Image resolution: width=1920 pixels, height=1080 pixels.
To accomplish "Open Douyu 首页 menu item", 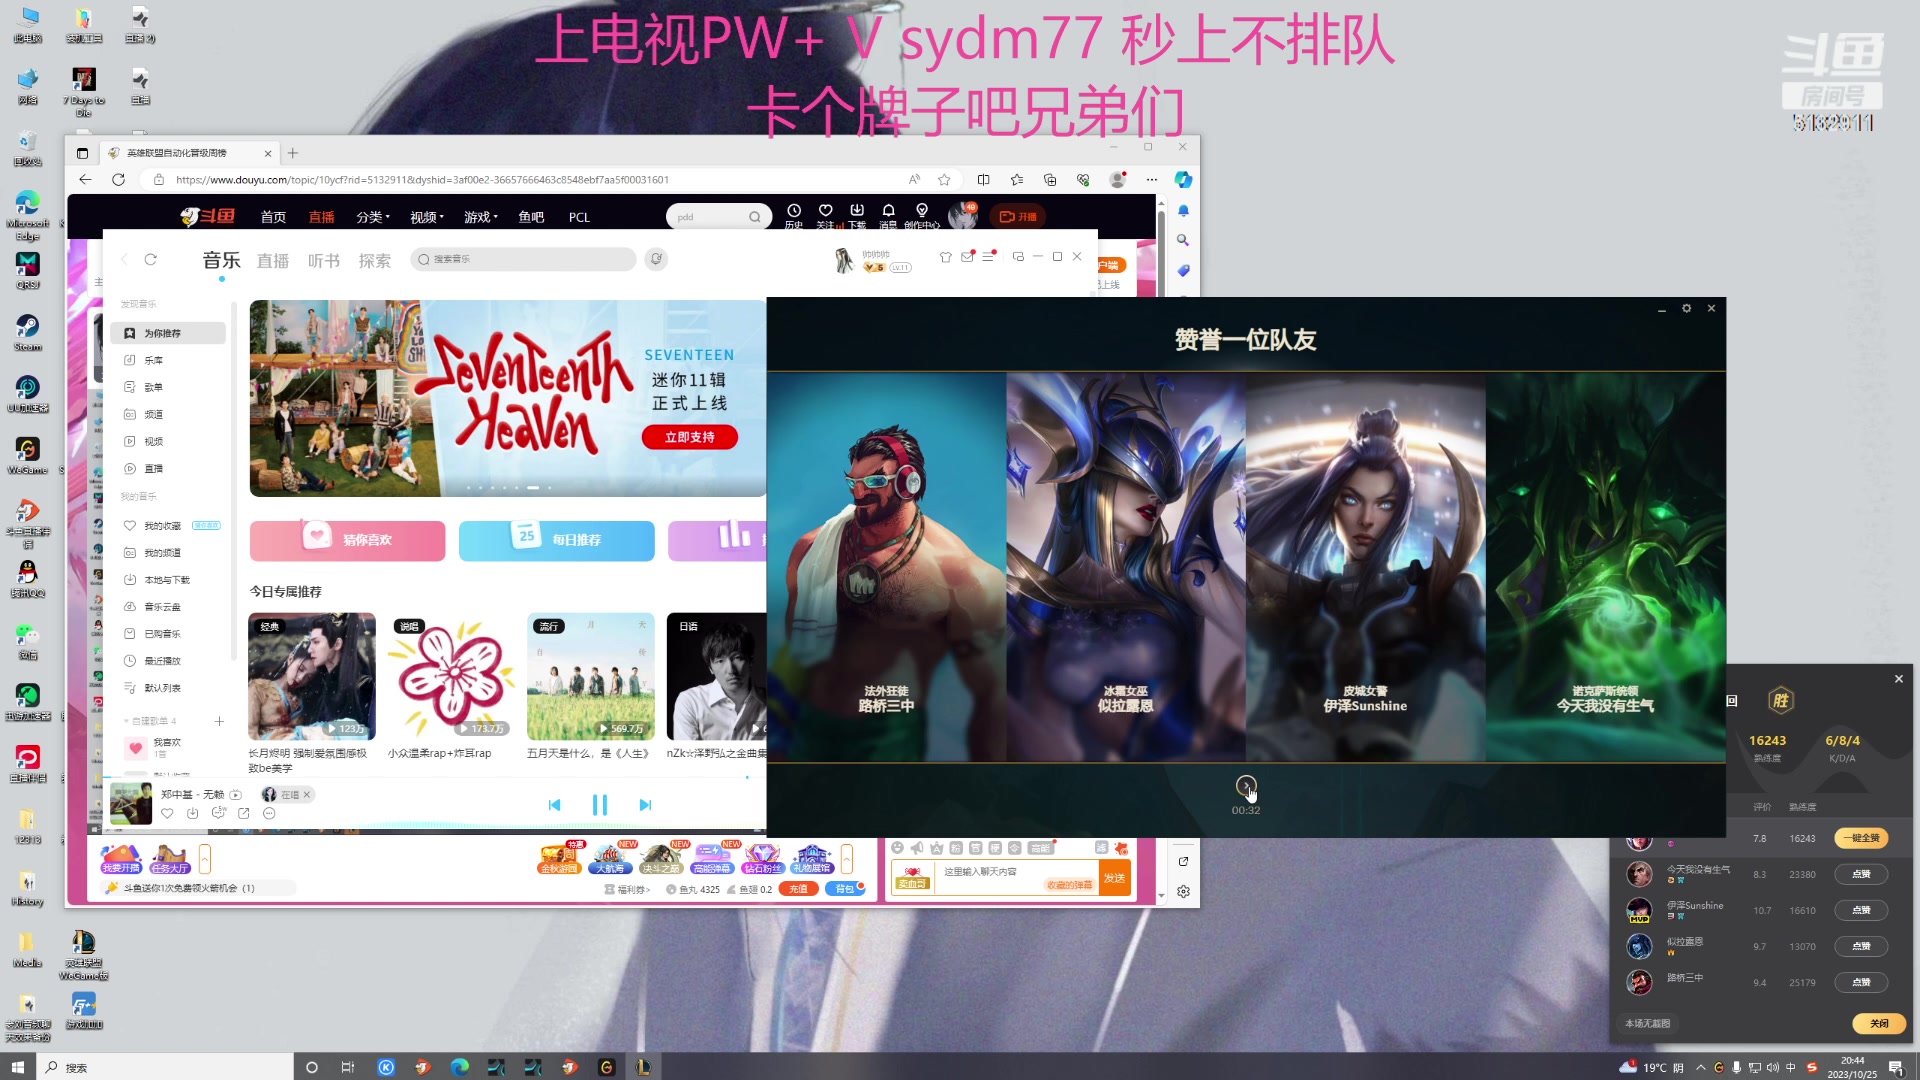I will 273,217.
